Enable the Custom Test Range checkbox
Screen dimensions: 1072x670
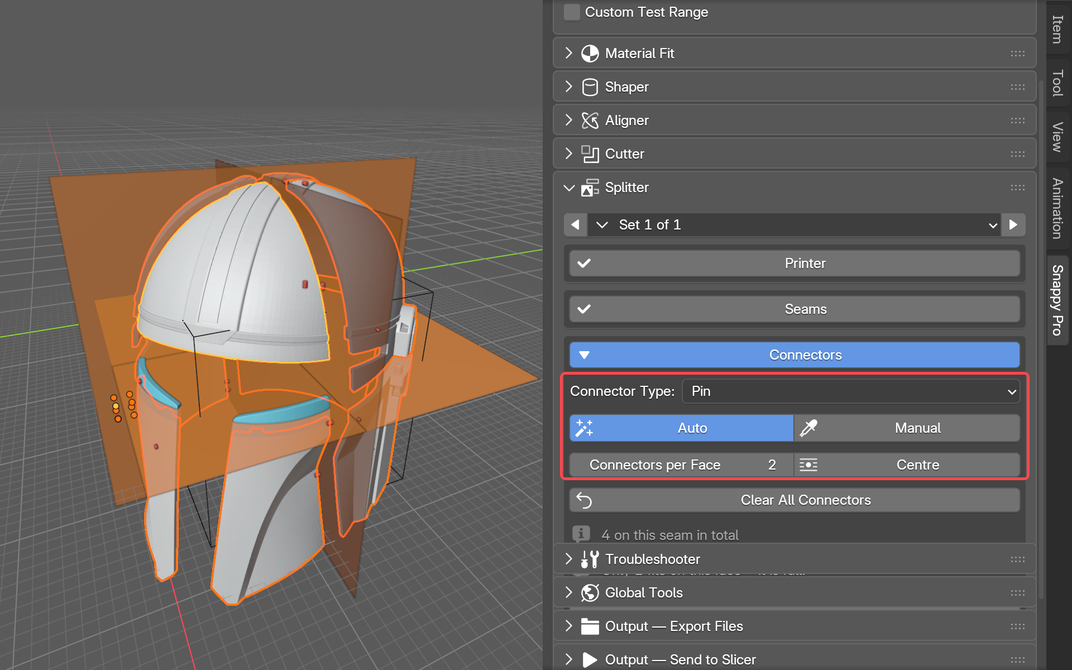pos(572,12)
